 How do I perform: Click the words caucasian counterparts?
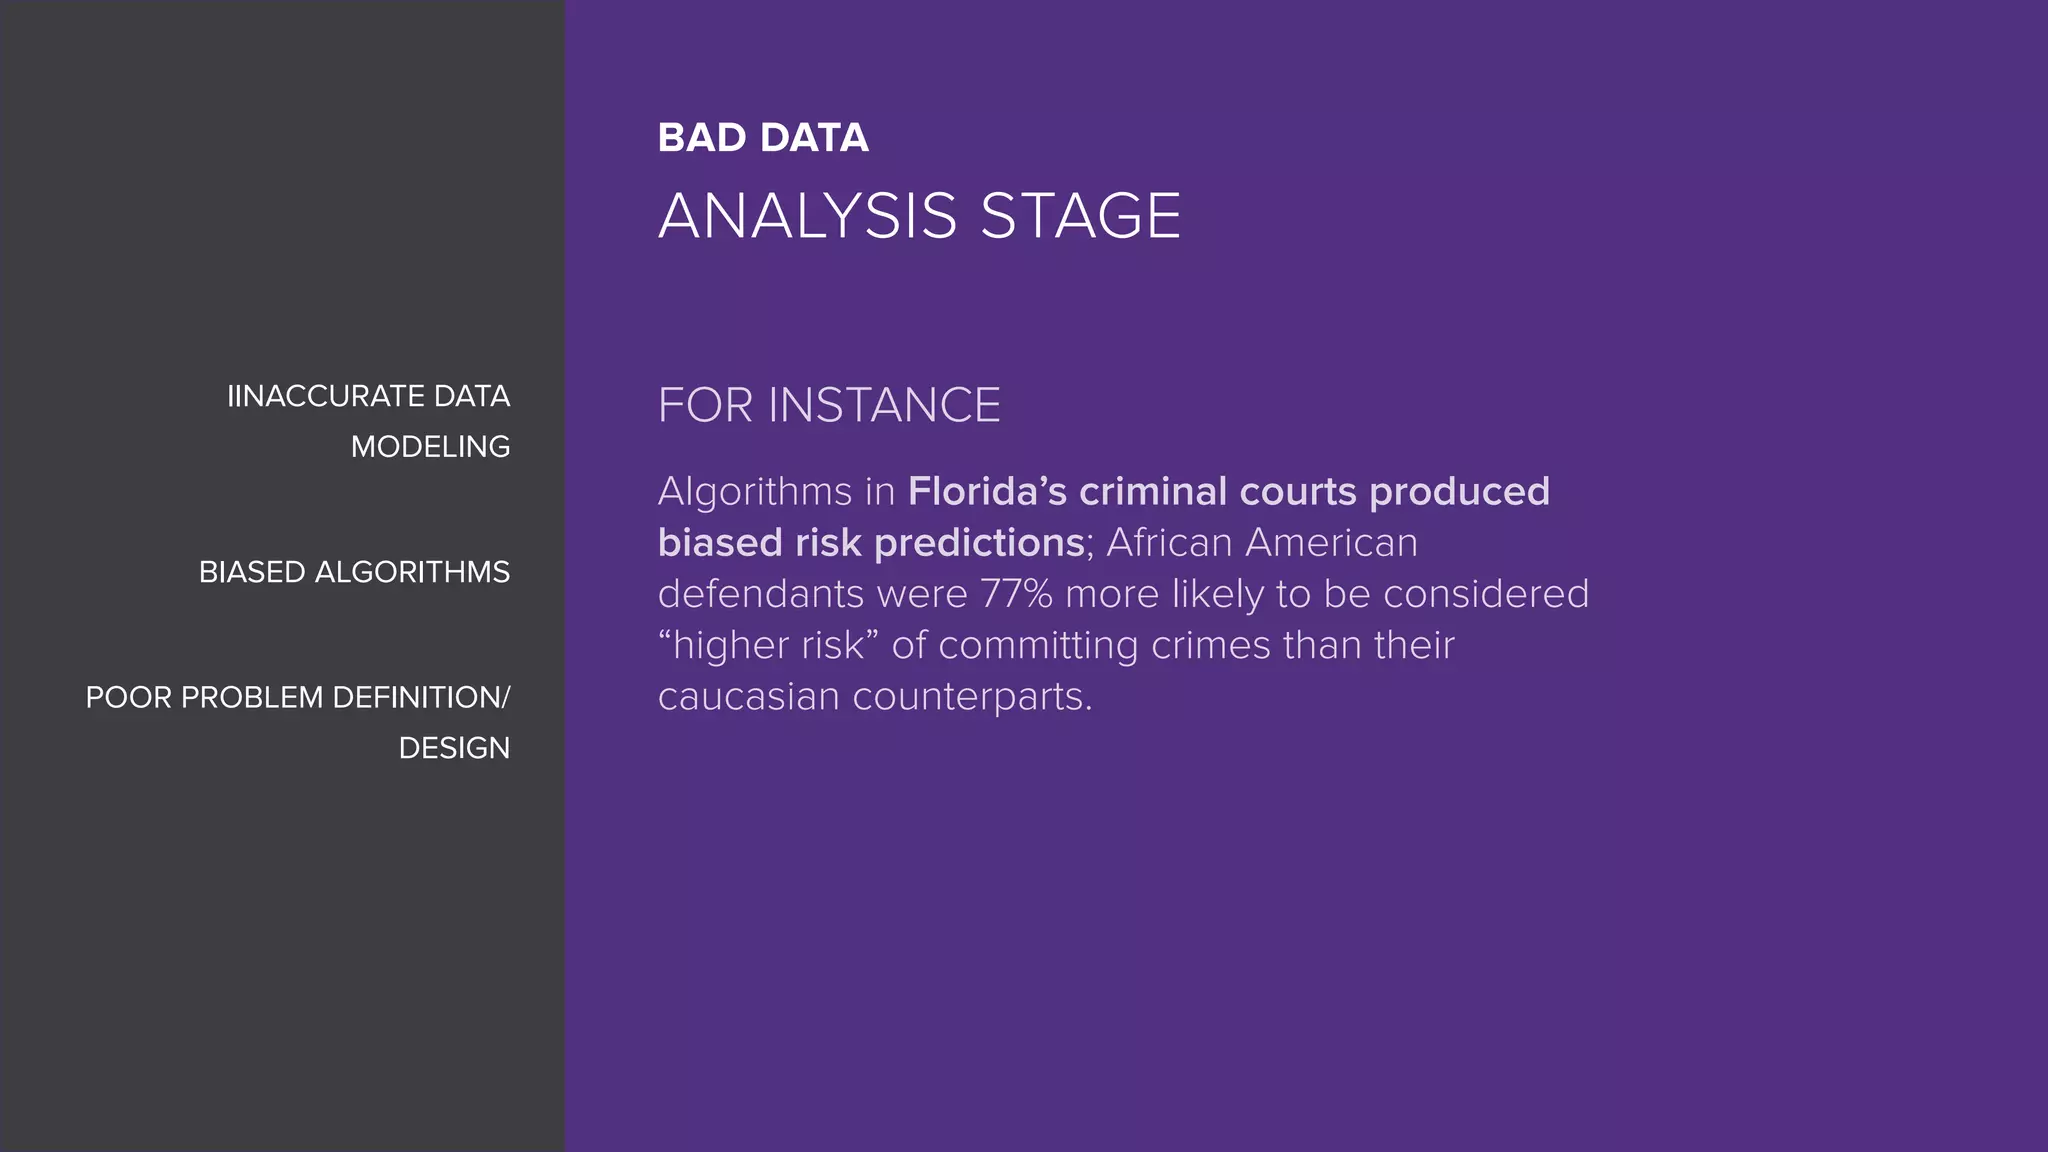(875, 696)
